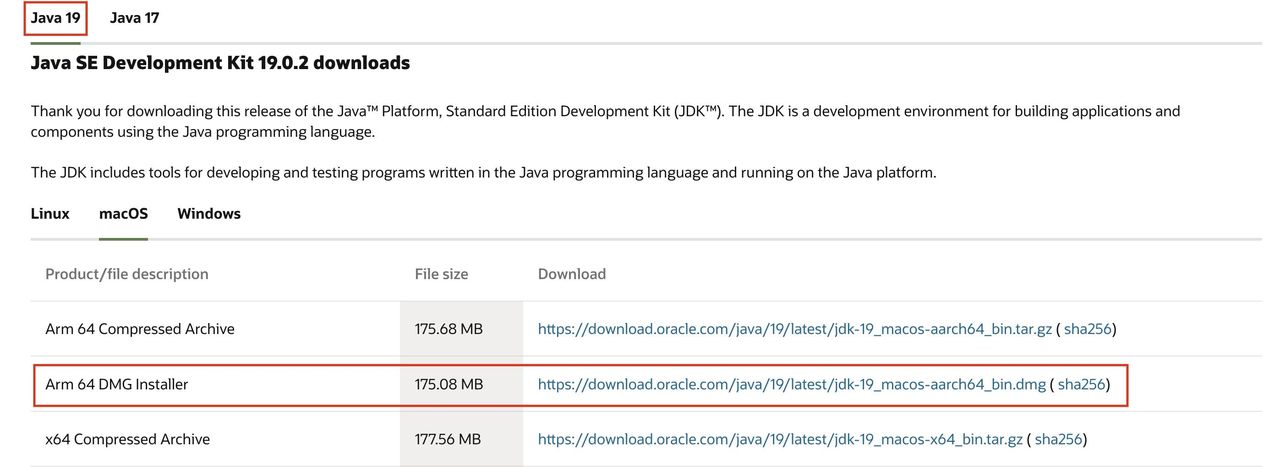Click the 175.68 MB file size cell

point(449,329)
